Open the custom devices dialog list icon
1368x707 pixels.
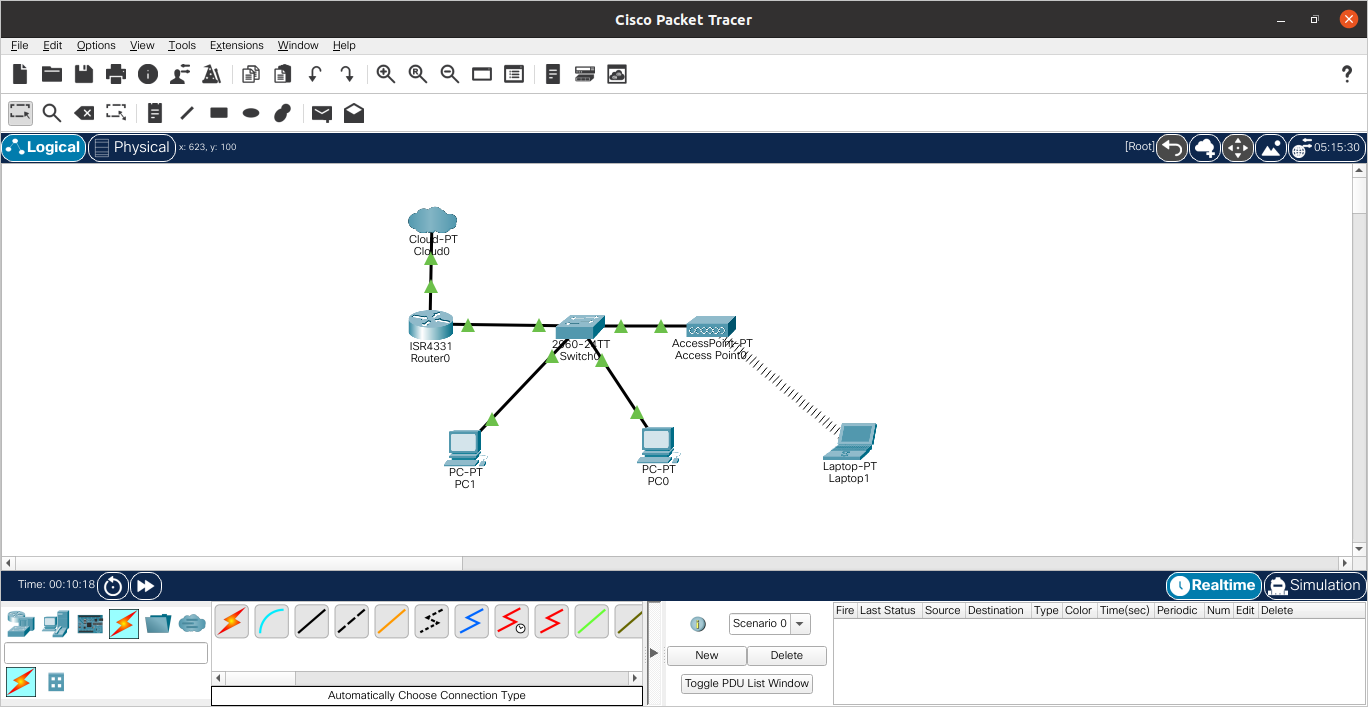[514, 74]
